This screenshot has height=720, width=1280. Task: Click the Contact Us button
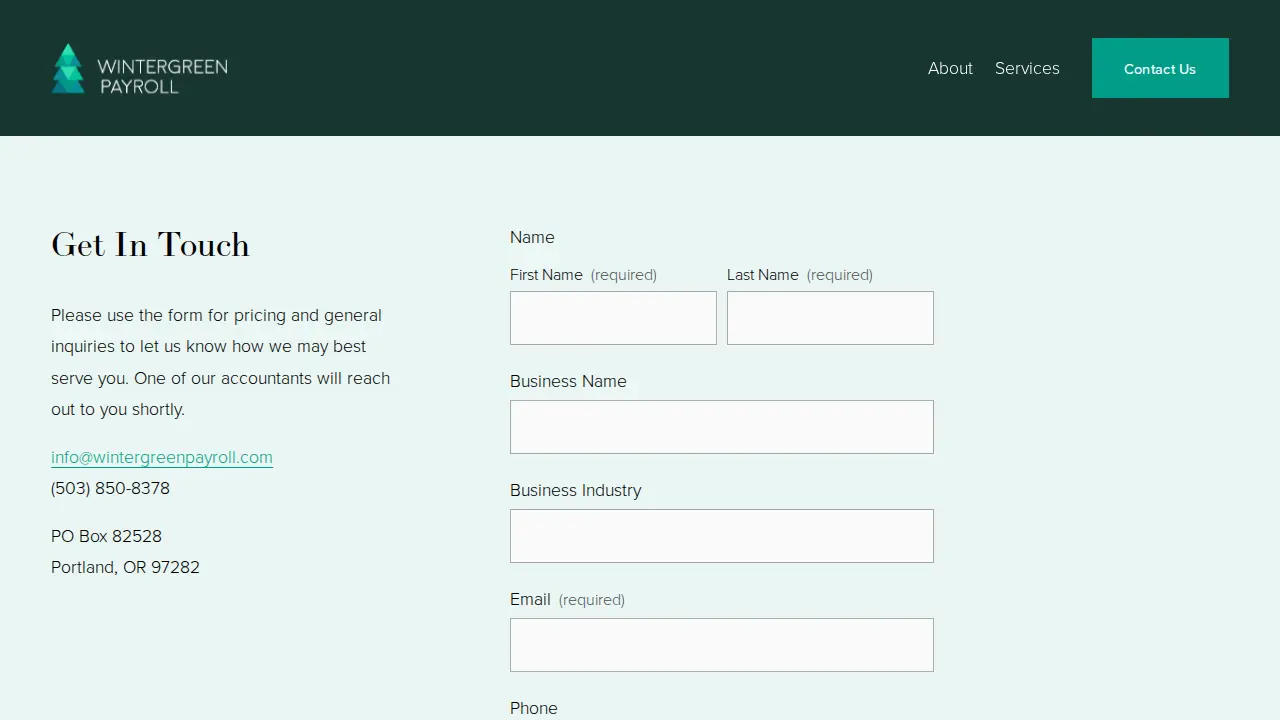(1160, 68)
